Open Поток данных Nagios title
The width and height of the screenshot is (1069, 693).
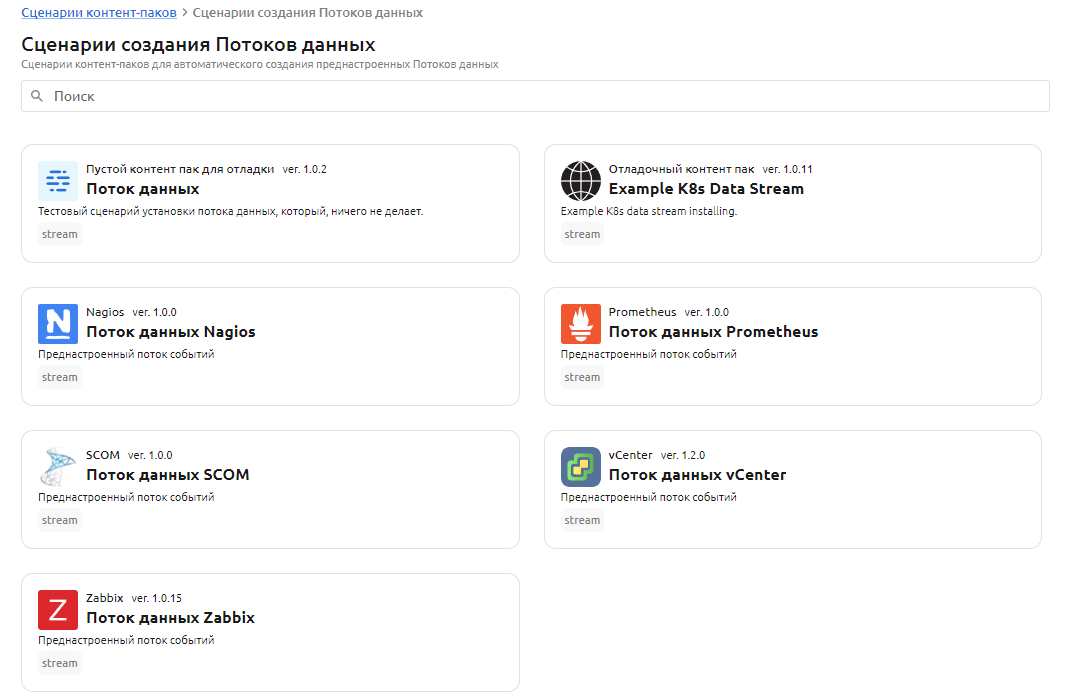170,332
